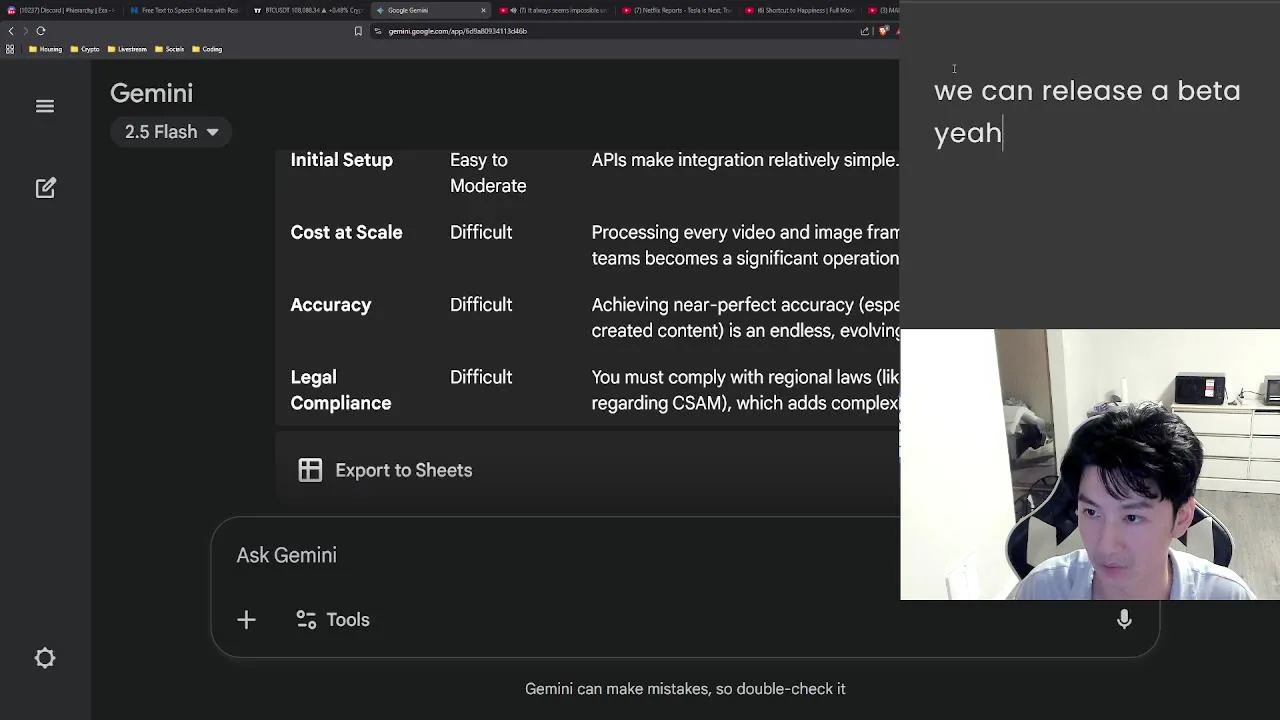1280x720 pixels.
Task: Go forward with browser forward arrow
Action: pos(26,31)
